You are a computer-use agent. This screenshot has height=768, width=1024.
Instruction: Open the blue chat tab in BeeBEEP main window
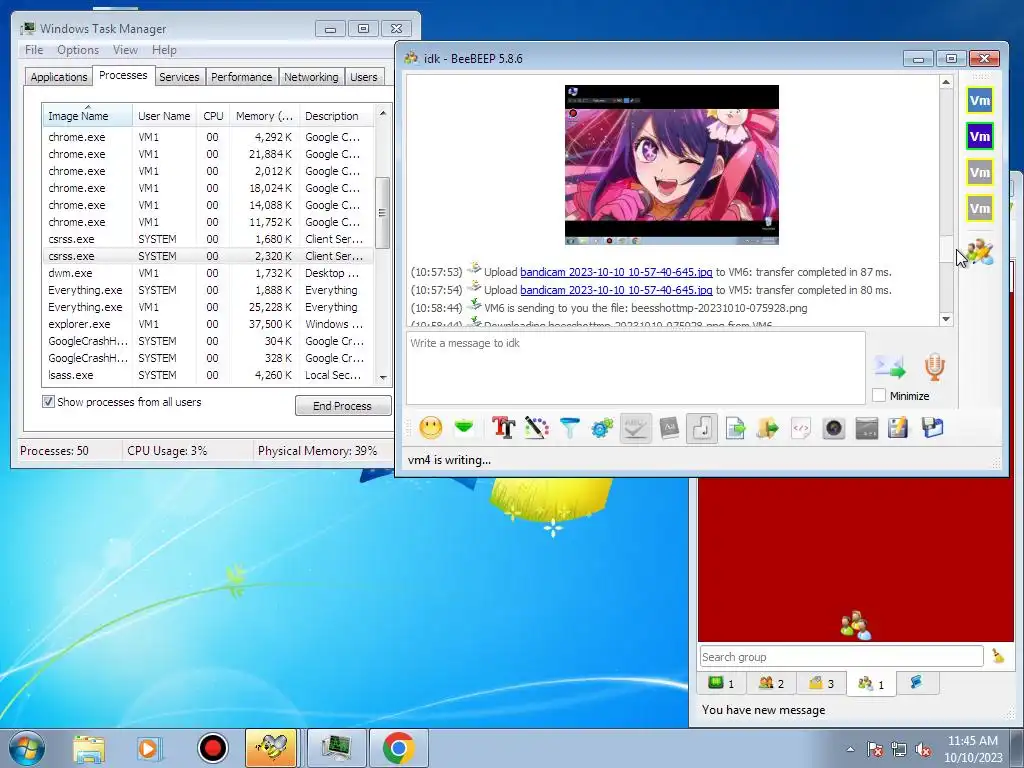(917, 683)
